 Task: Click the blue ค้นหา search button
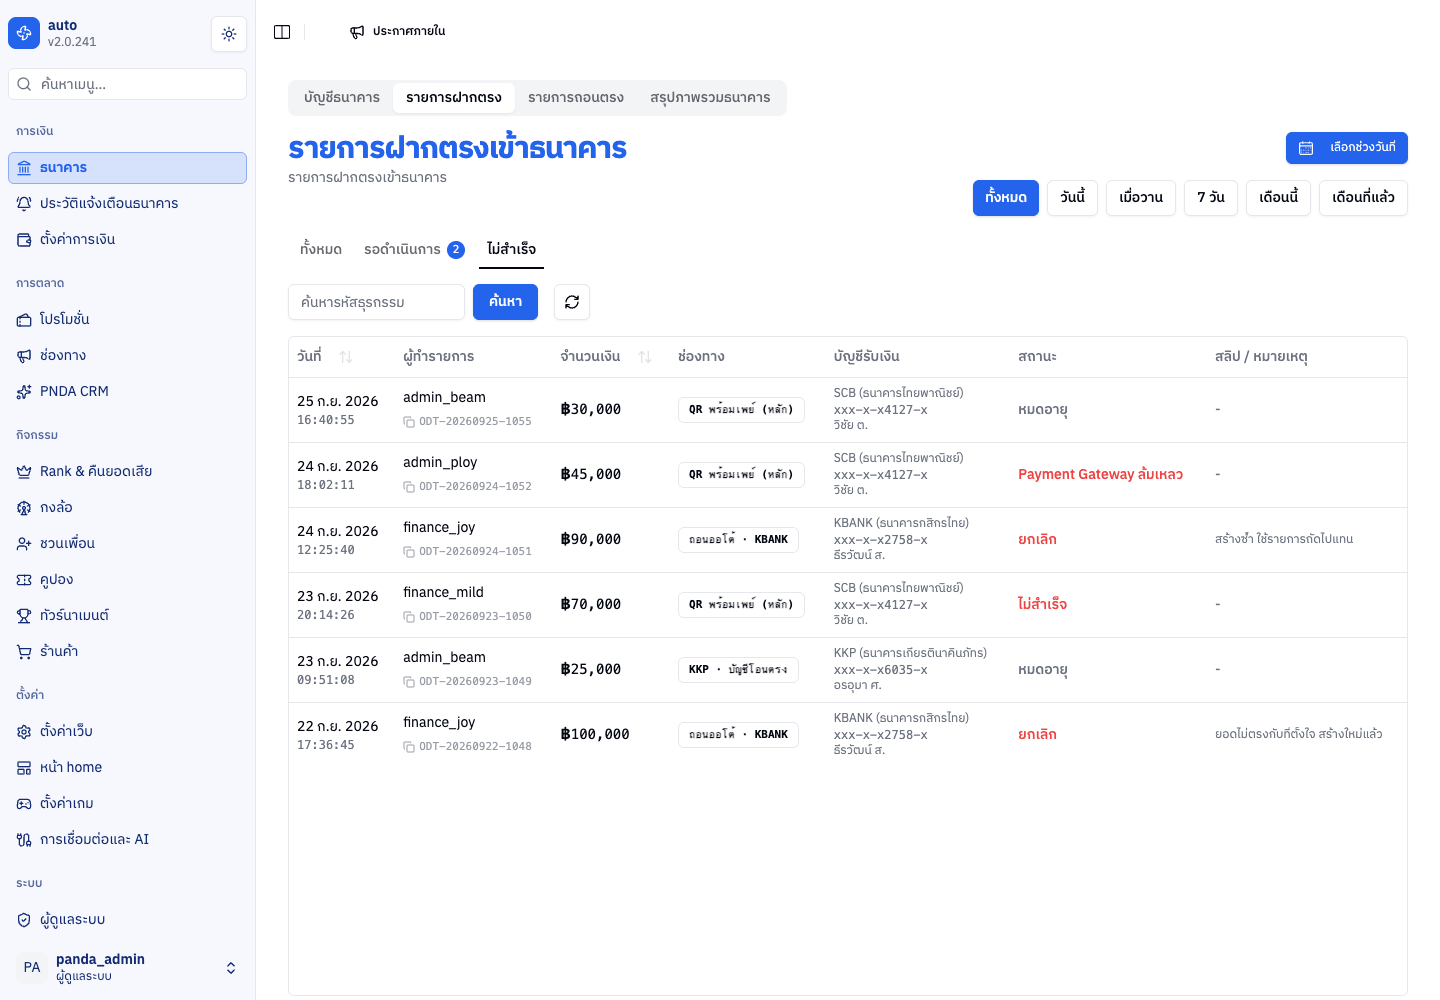[x=505, y=302]
